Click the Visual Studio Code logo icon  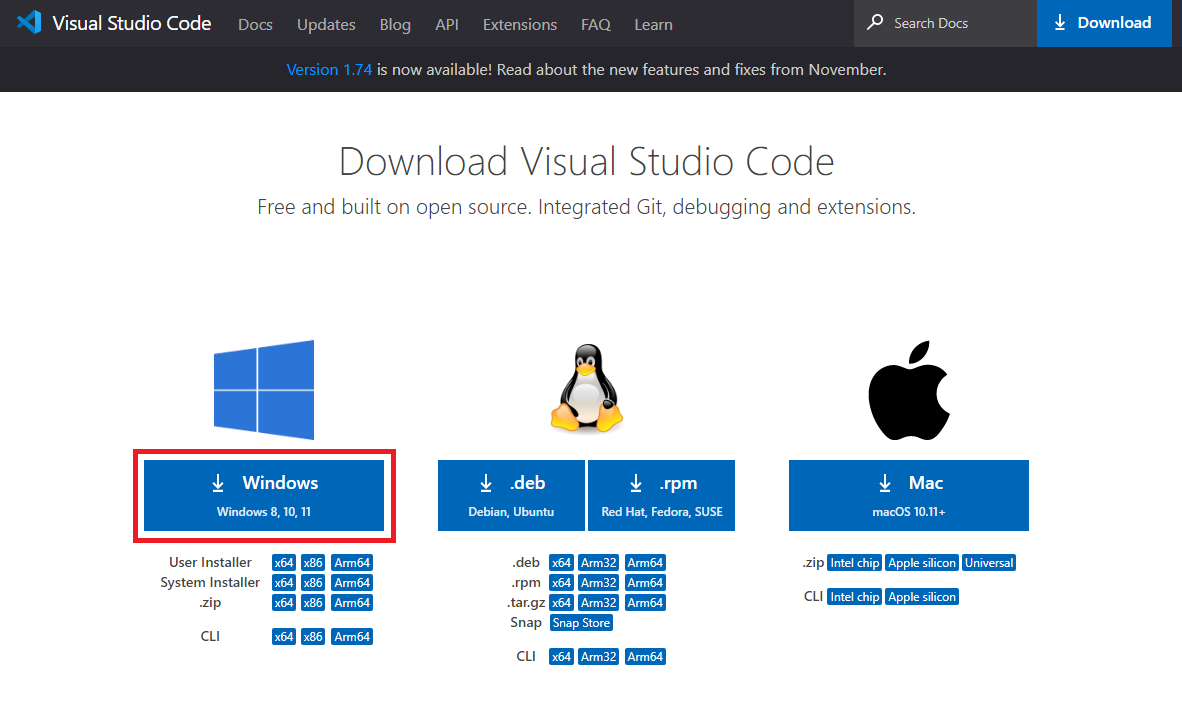click(29, 22)
